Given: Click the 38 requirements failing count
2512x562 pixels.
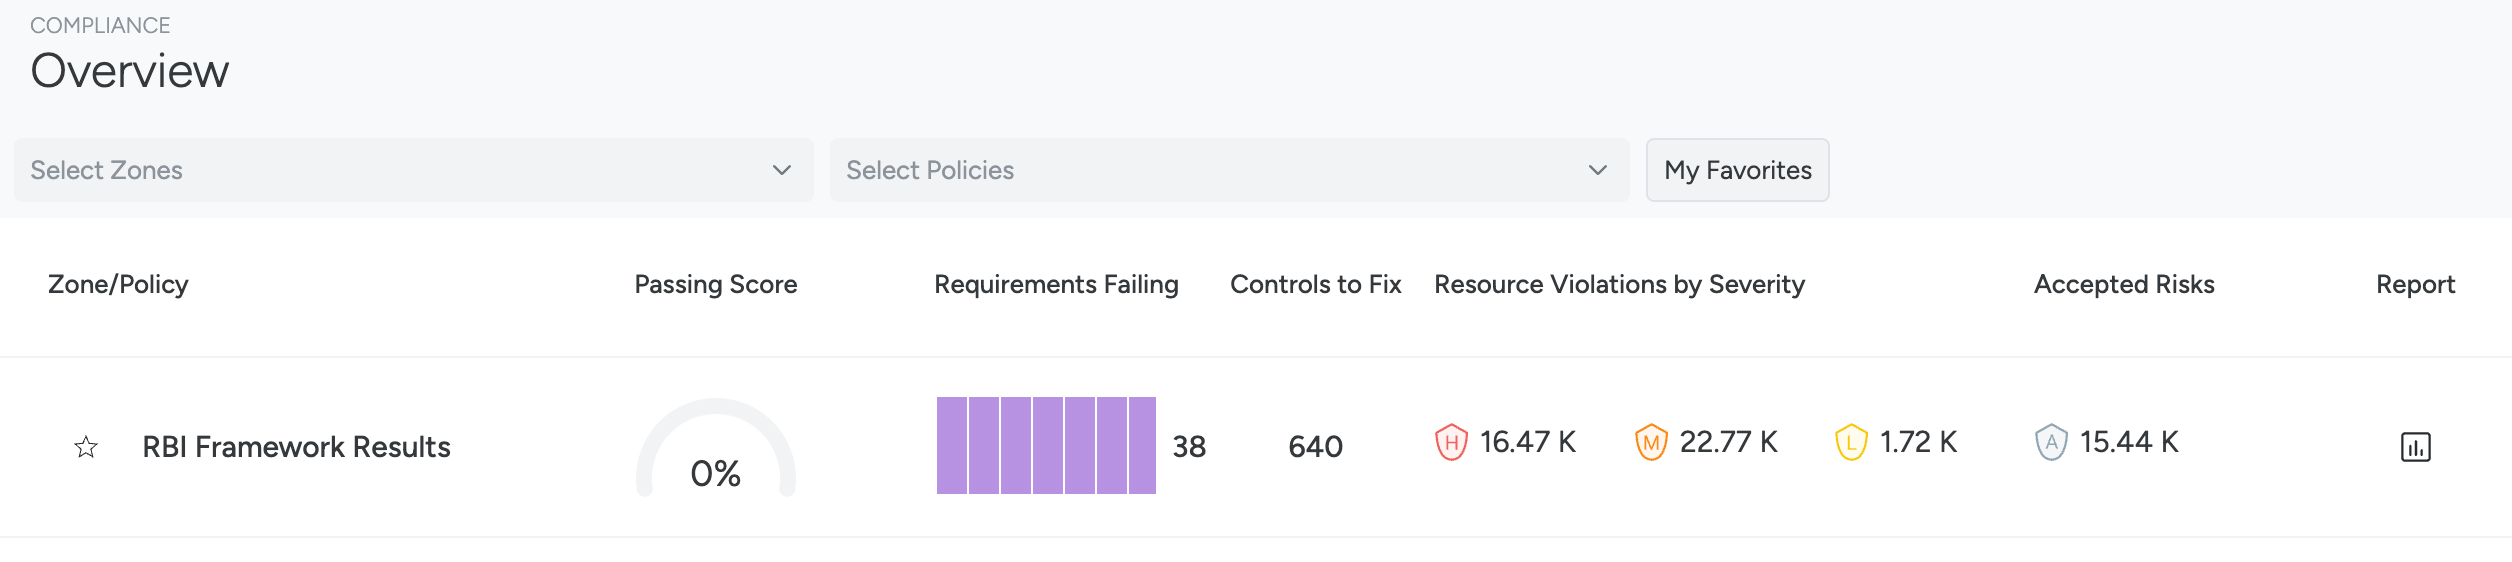Looking at the screenshot, I should [1189, 447].
